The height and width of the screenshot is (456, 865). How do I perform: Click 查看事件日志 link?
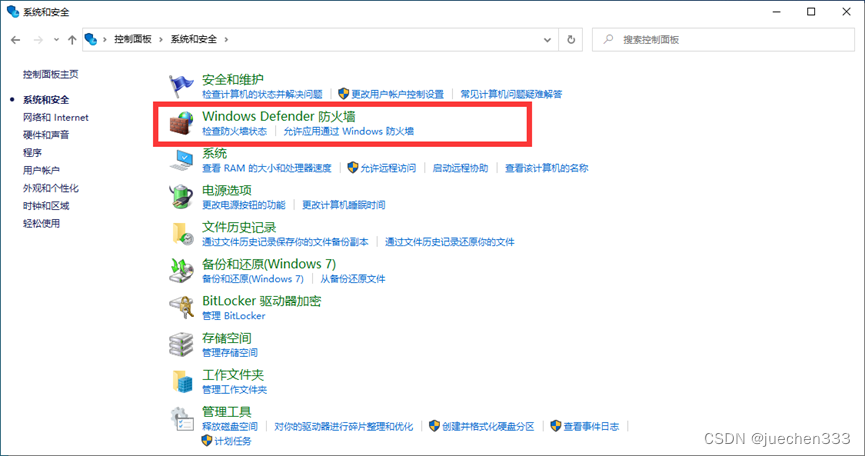coord(591,427)
